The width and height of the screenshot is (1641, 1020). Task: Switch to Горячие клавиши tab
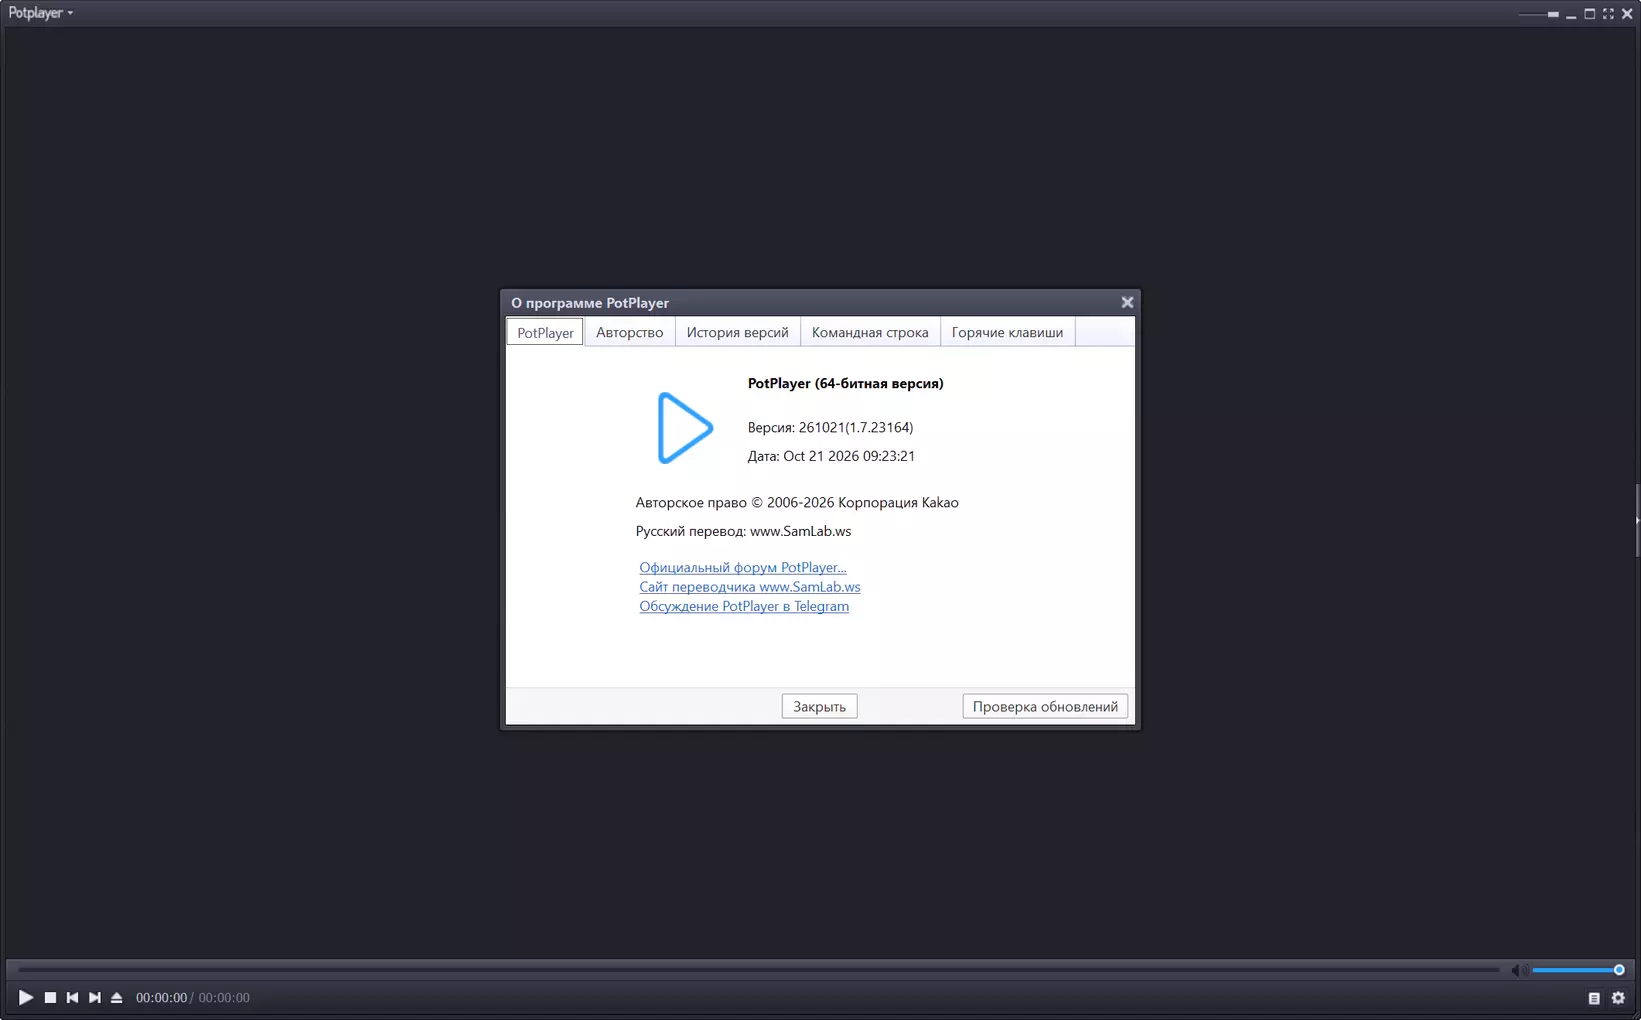tap(1007, 332)
